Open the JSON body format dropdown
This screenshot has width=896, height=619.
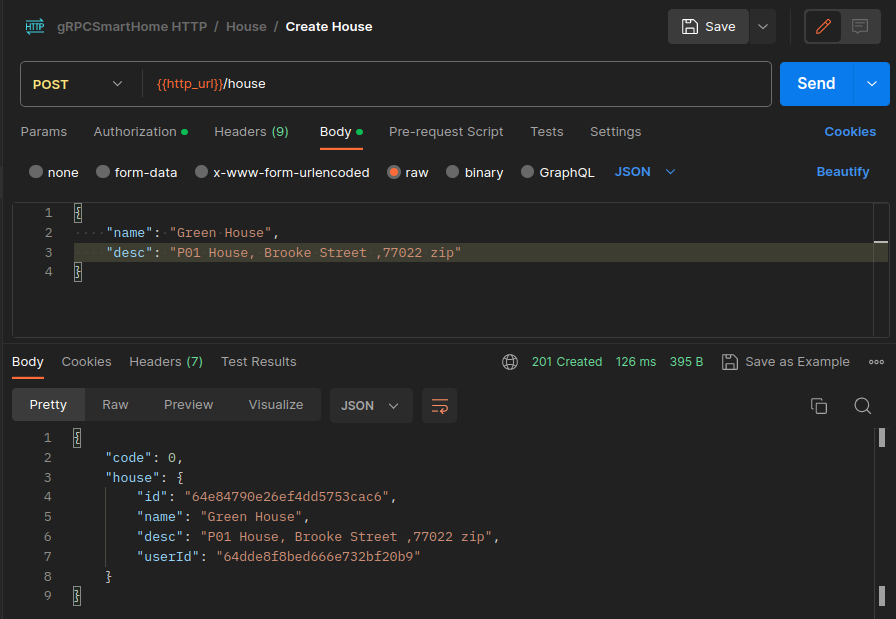[645, 172]
